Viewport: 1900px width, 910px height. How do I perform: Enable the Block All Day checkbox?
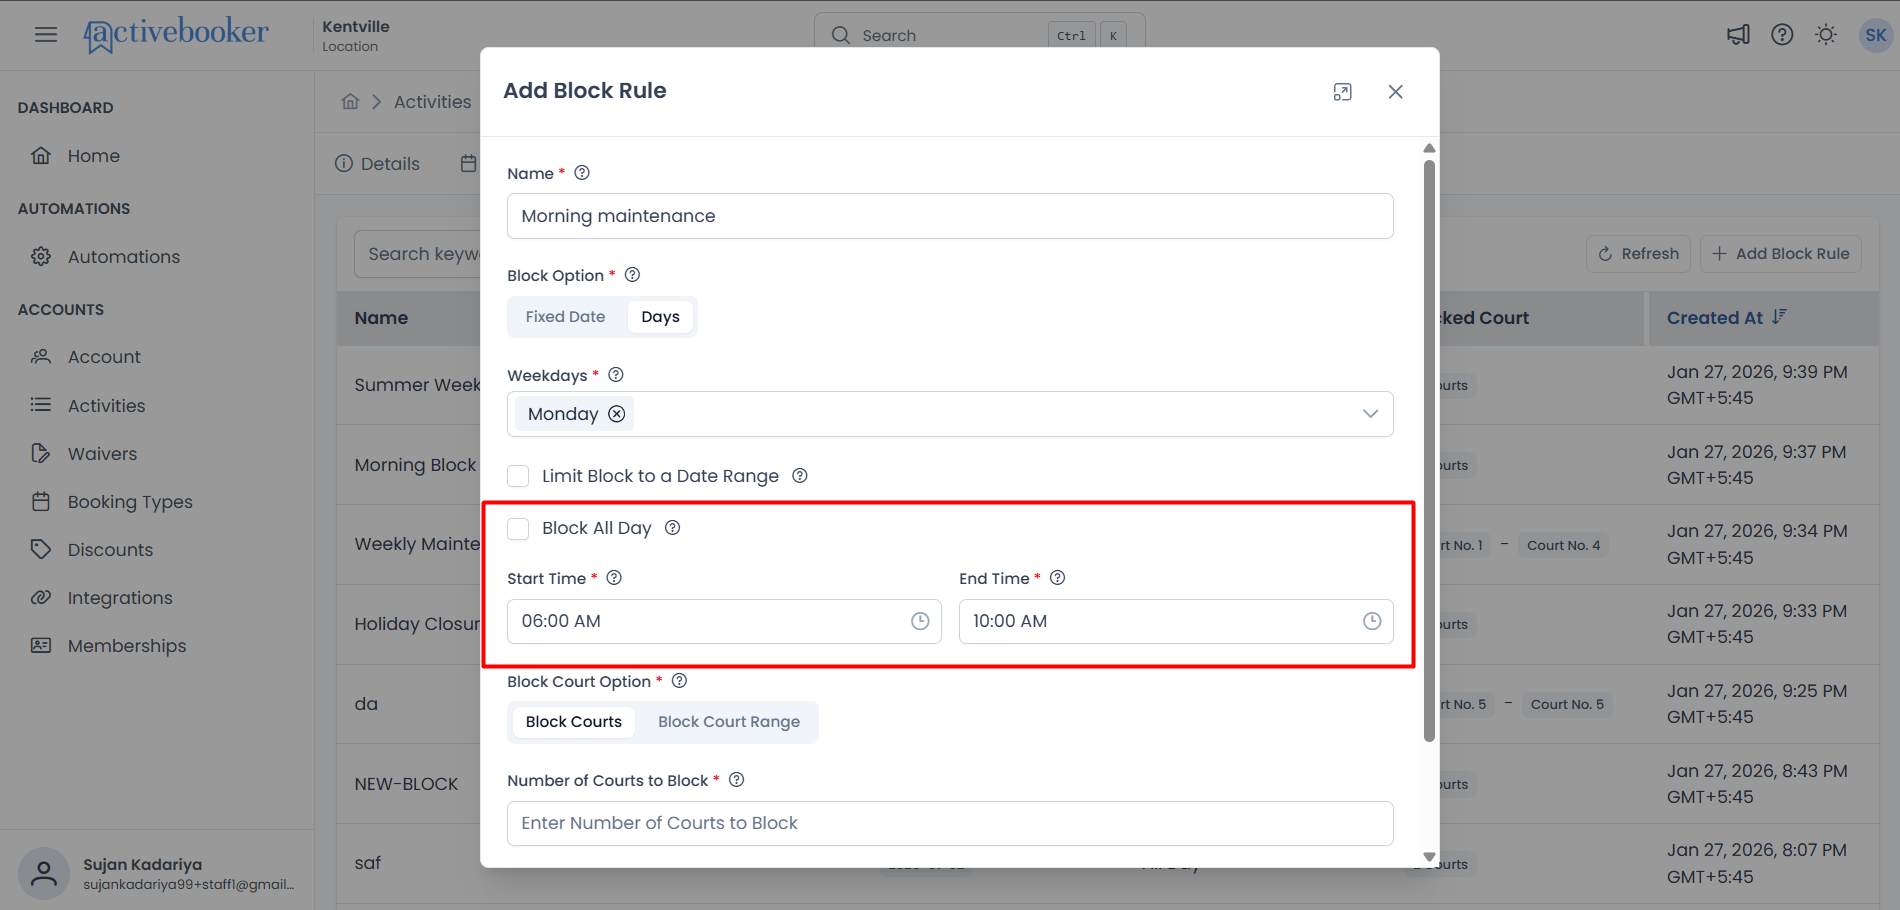coord(518,528)
